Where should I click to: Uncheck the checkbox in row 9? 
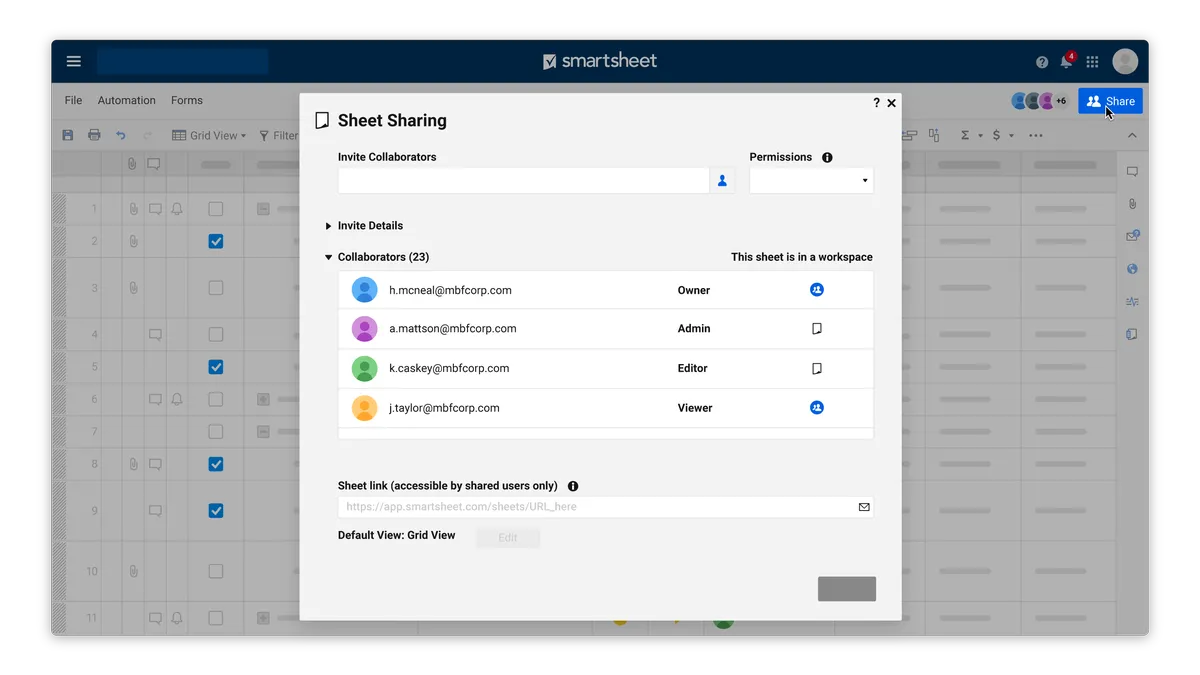215,511
